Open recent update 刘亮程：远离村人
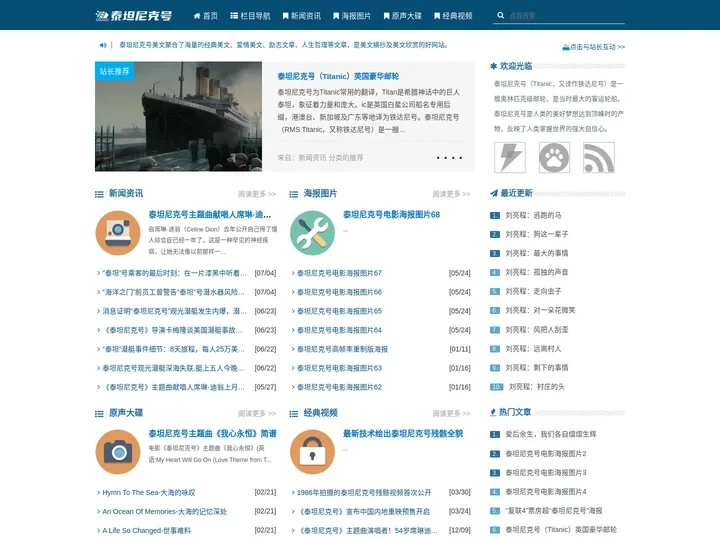Viewport: 720px width, 540px height. click(x=533, y=349)
